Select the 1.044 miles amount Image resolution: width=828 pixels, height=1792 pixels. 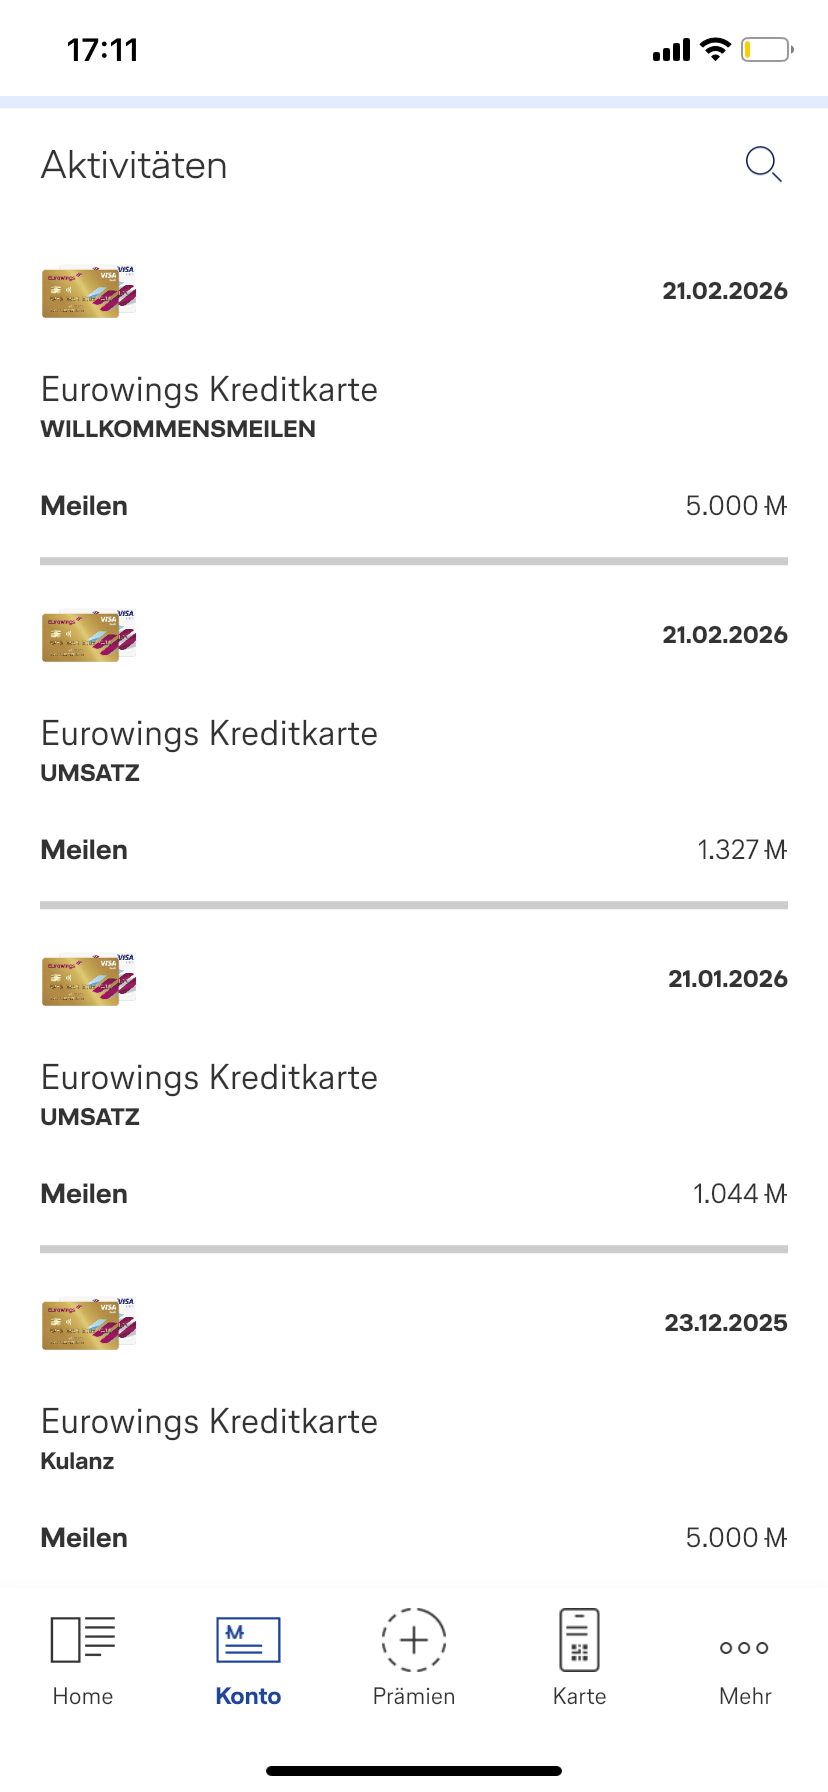coord(739,1194)
